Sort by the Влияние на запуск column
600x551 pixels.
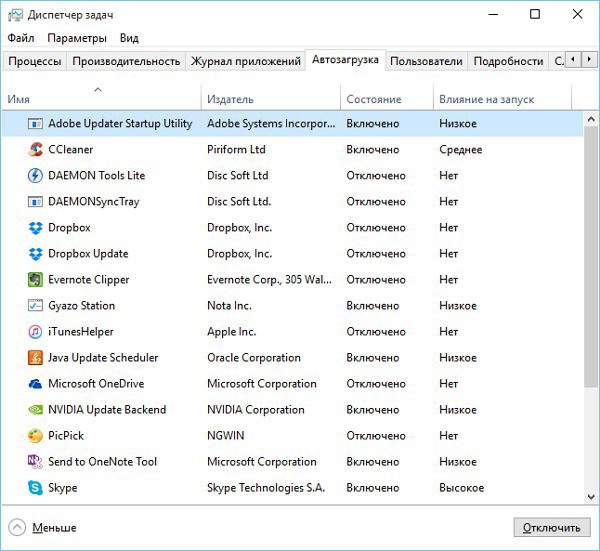tap(486, 99)
